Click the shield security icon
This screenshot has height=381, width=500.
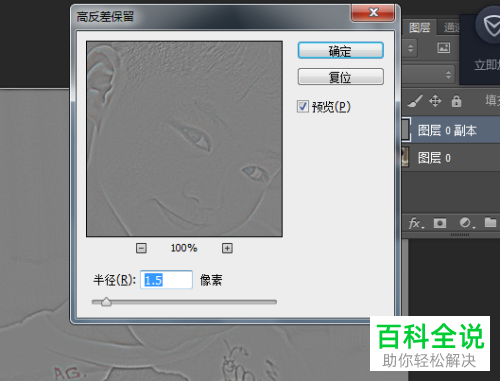coord(490,26)
